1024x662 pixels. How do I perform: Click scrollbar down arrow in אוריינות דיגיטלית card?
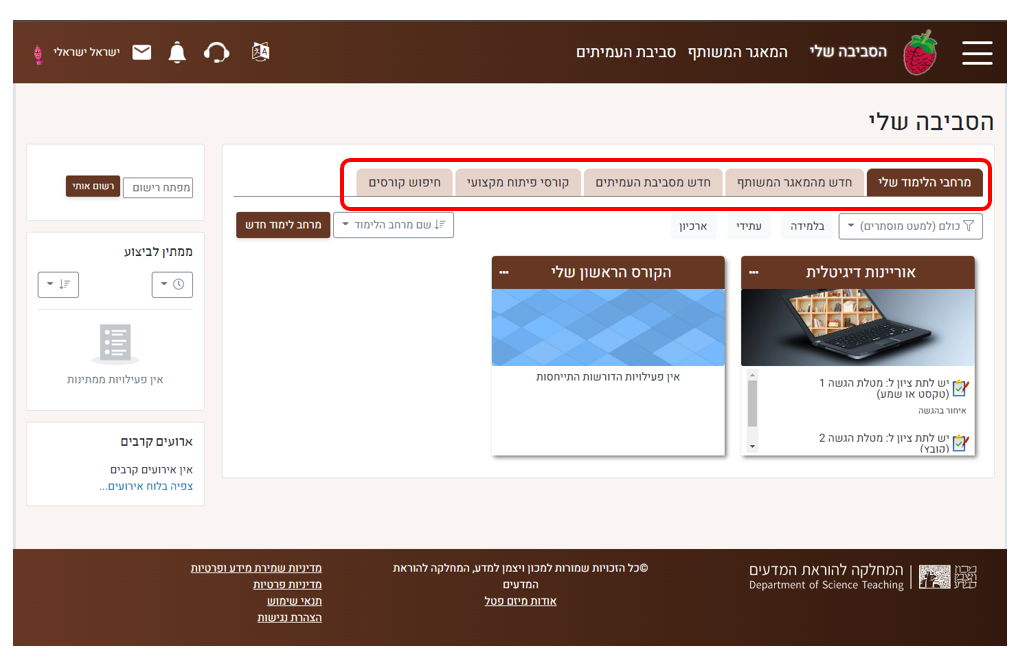(x=753, y=445)
